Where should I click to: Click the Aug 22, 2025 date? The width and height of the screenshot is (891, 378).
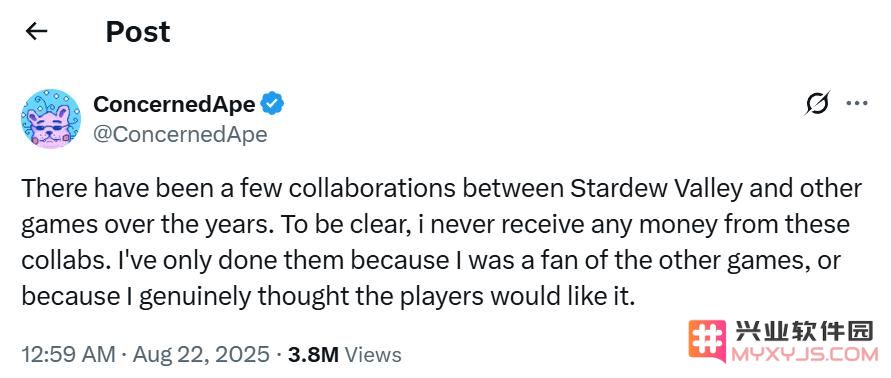click(x=201, y=355)
